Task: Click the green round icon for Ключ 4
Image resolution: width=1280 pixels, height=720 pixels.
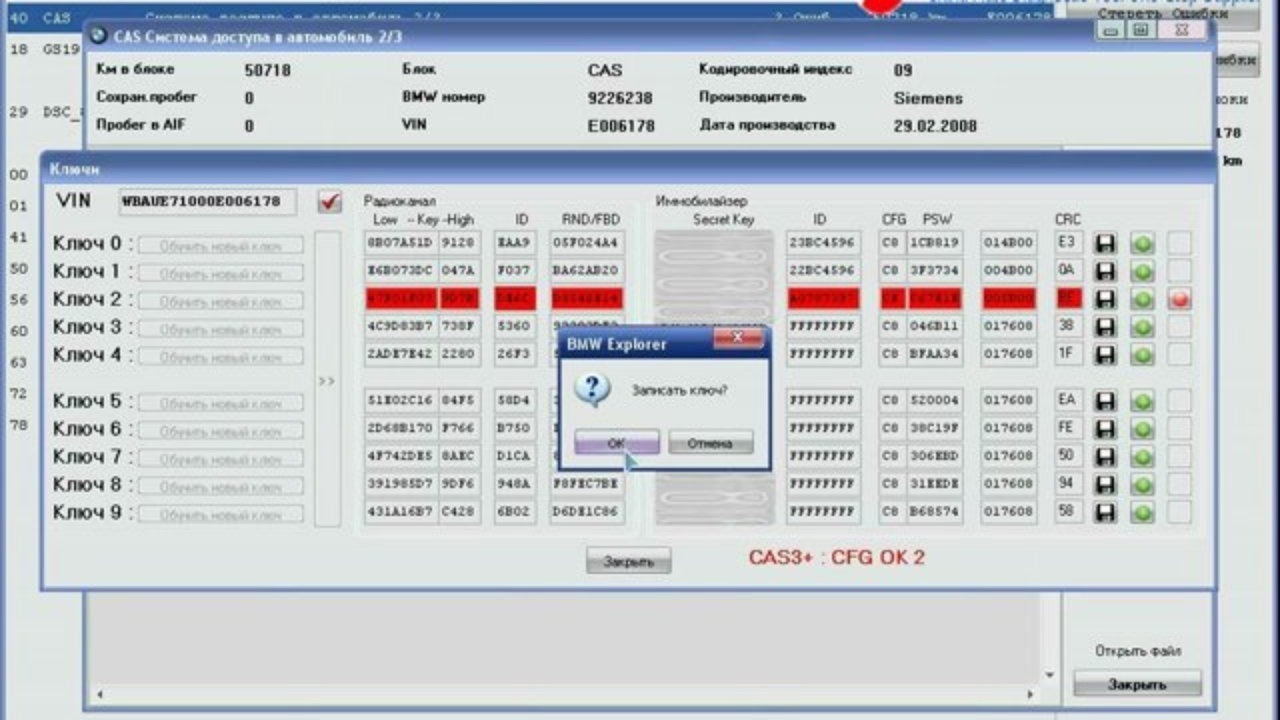Action: click(x=1142, y=355)
